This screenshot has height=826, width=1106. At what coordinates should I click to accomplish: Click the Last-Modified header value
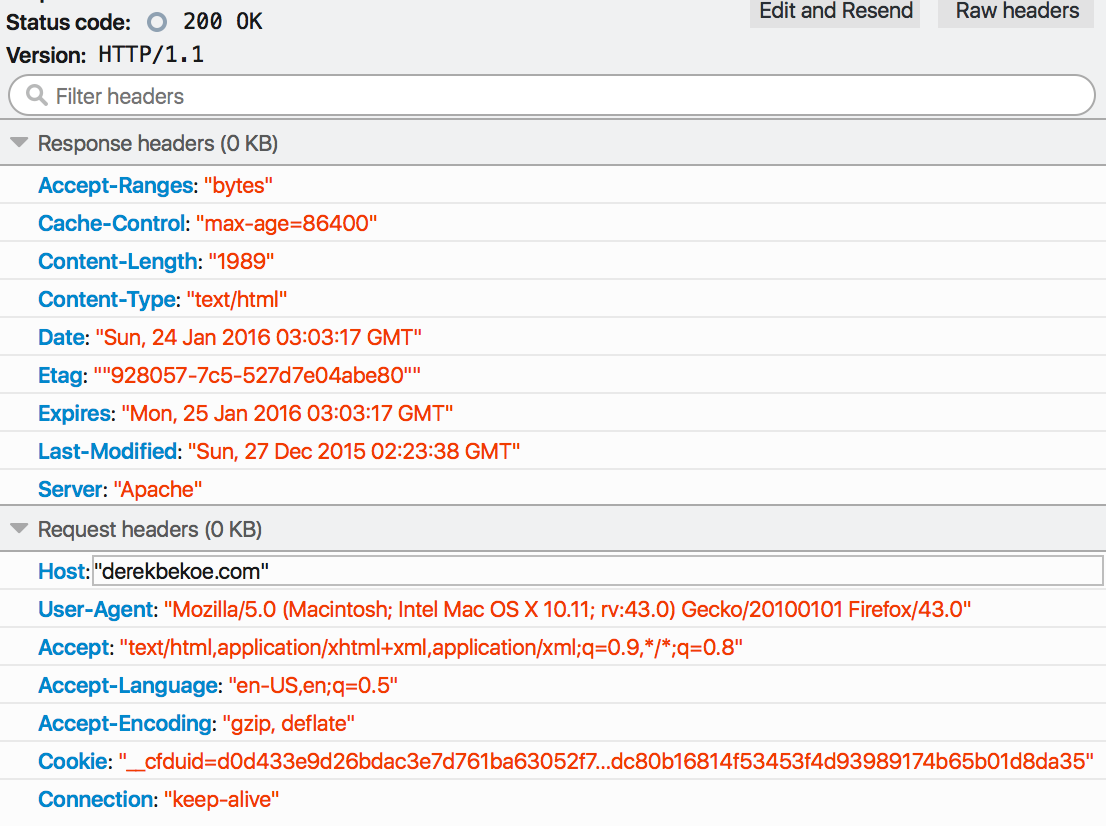coord(354,452)
